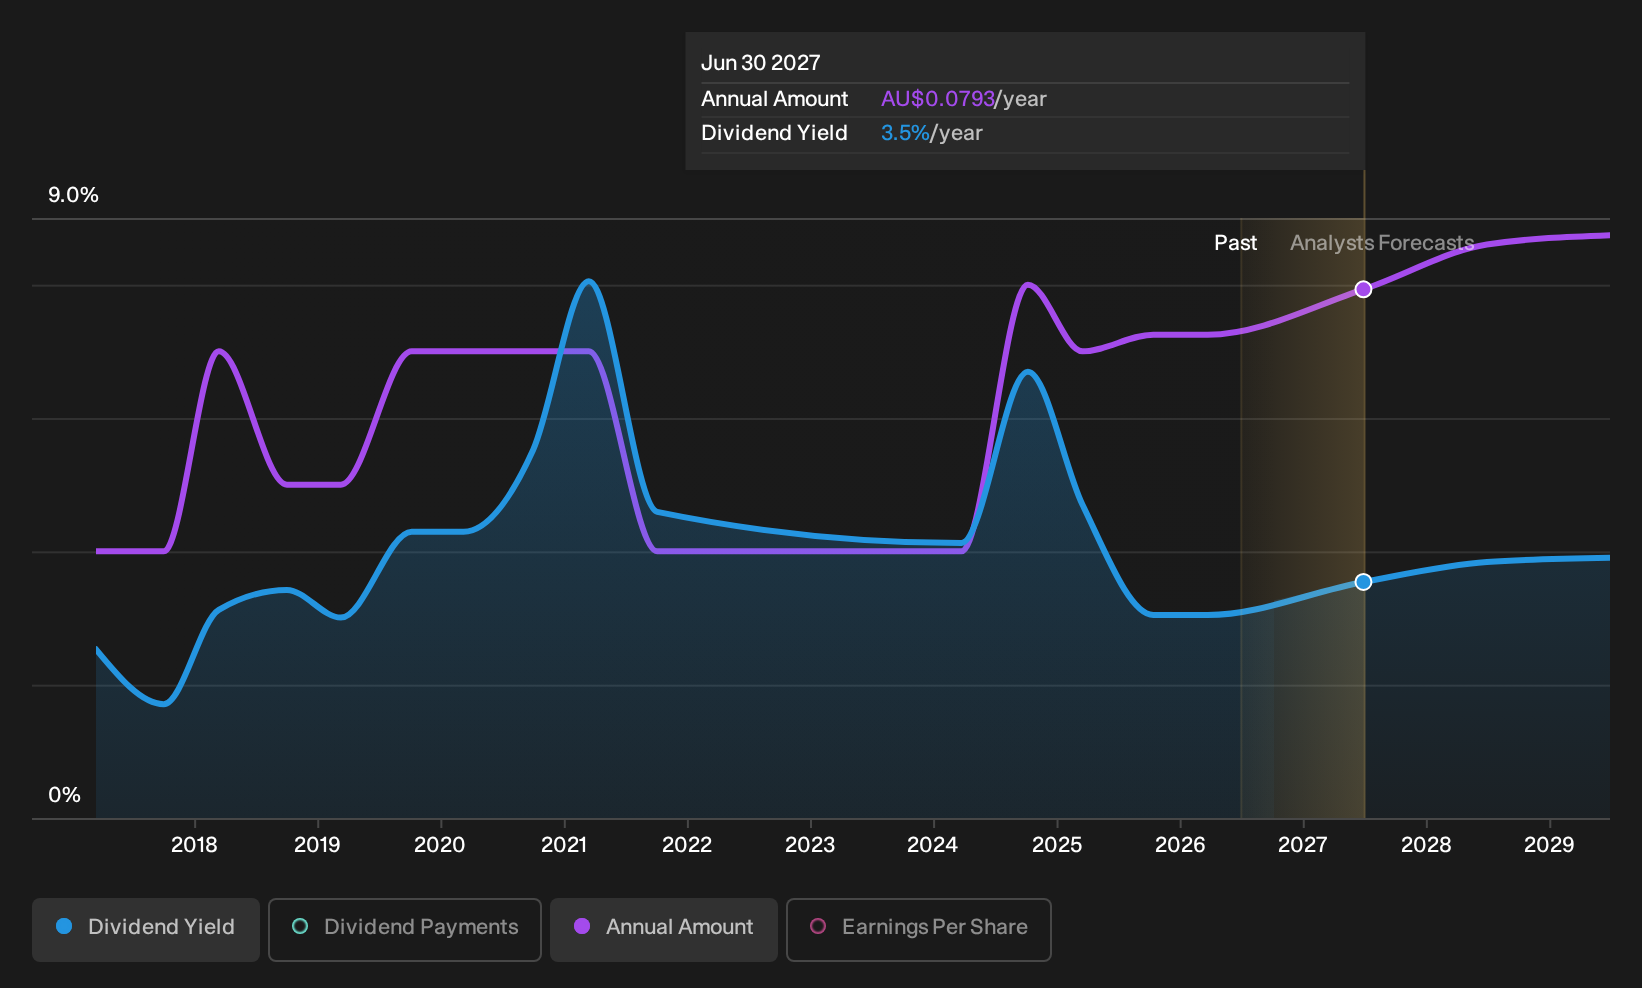Click the purple Annual Amount data point marker

coord(1363,289)
